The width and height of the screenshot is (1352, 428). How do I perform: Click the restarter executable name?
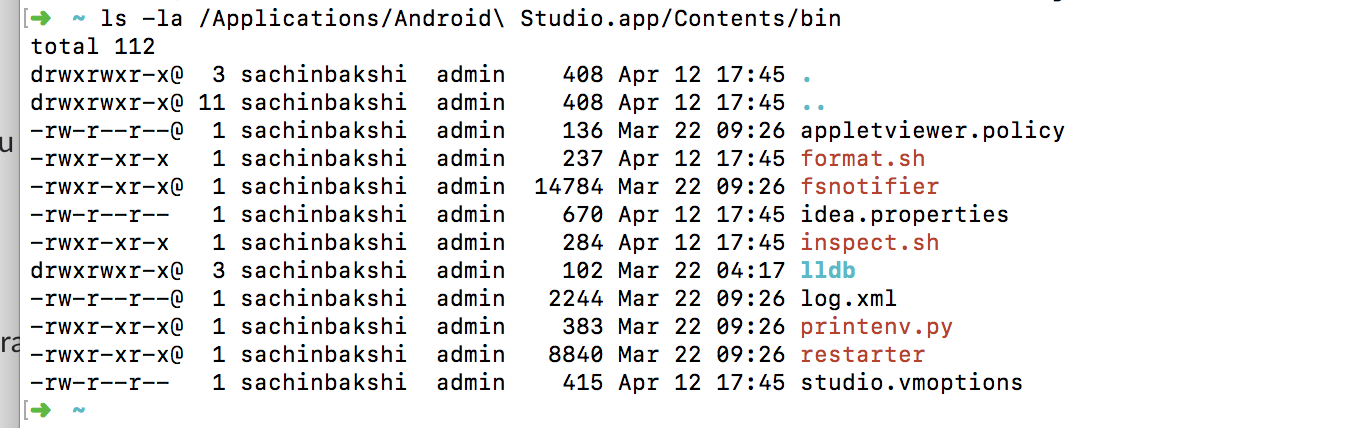tap(863, 355)
